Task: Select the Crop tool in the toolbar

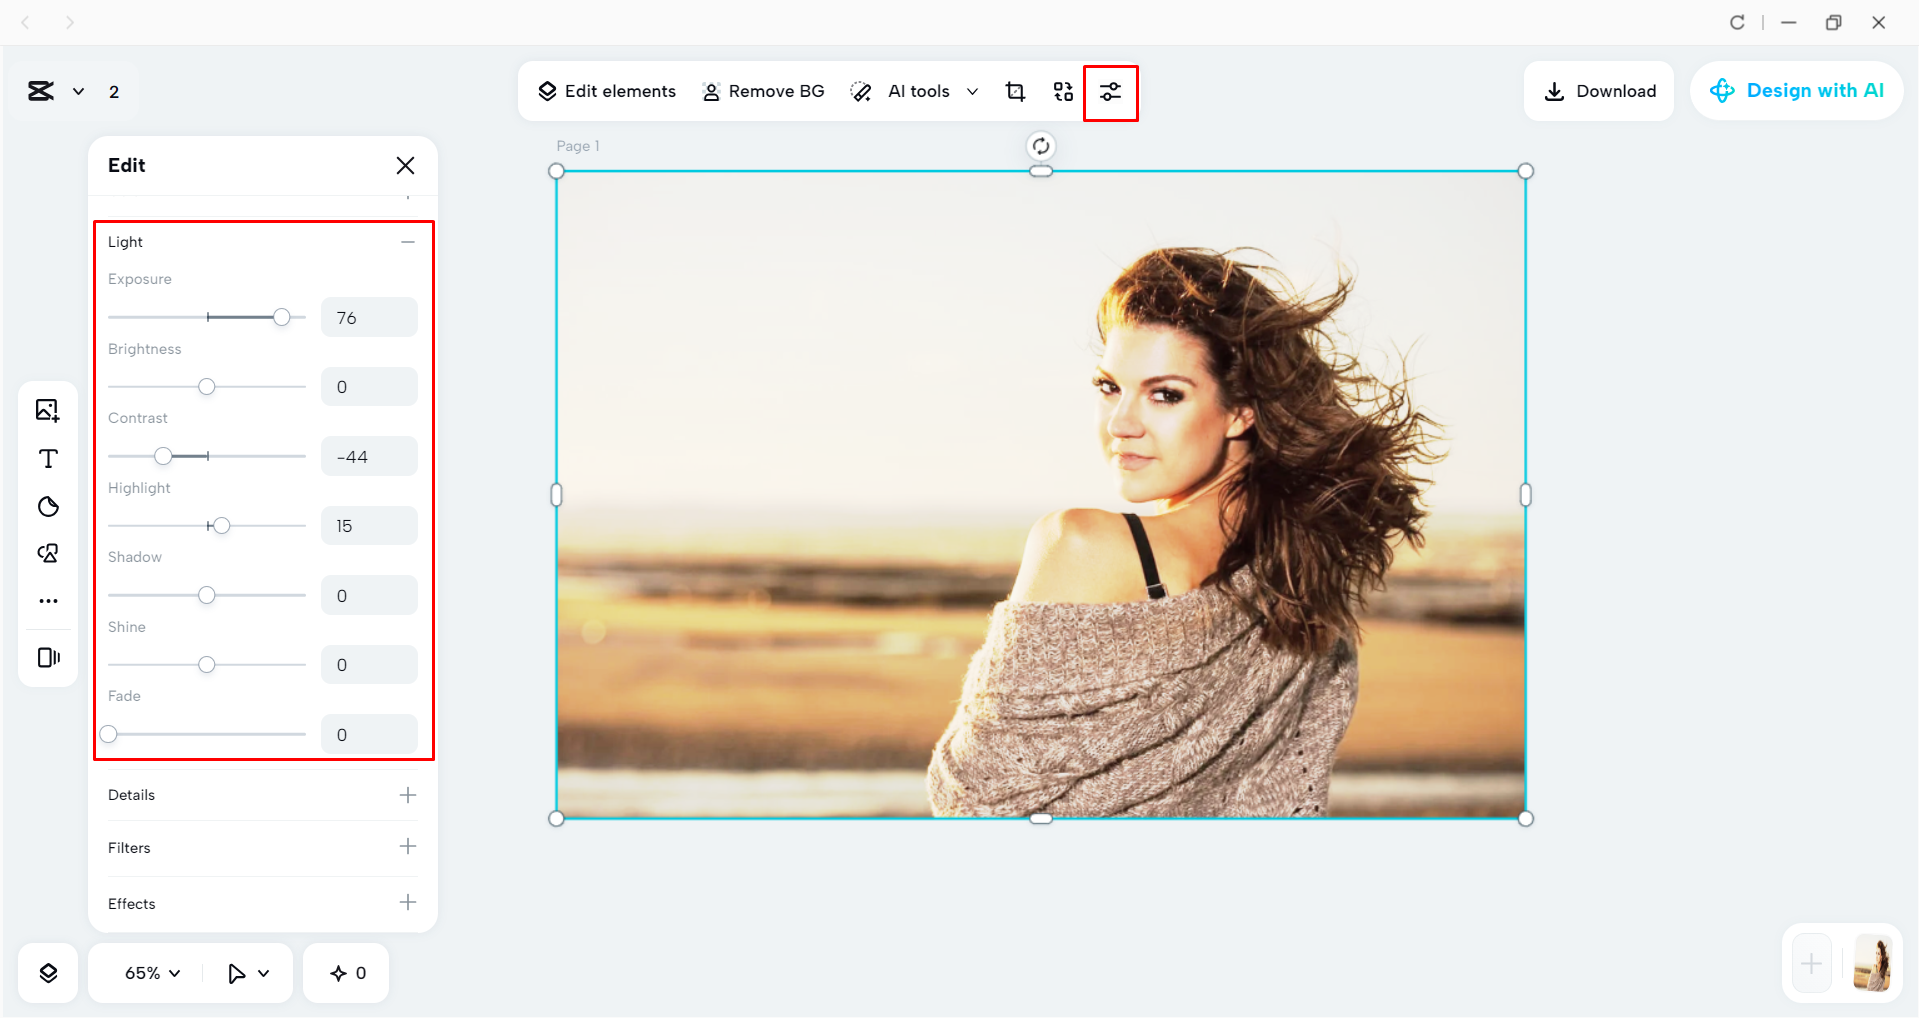Action: 1015,91
